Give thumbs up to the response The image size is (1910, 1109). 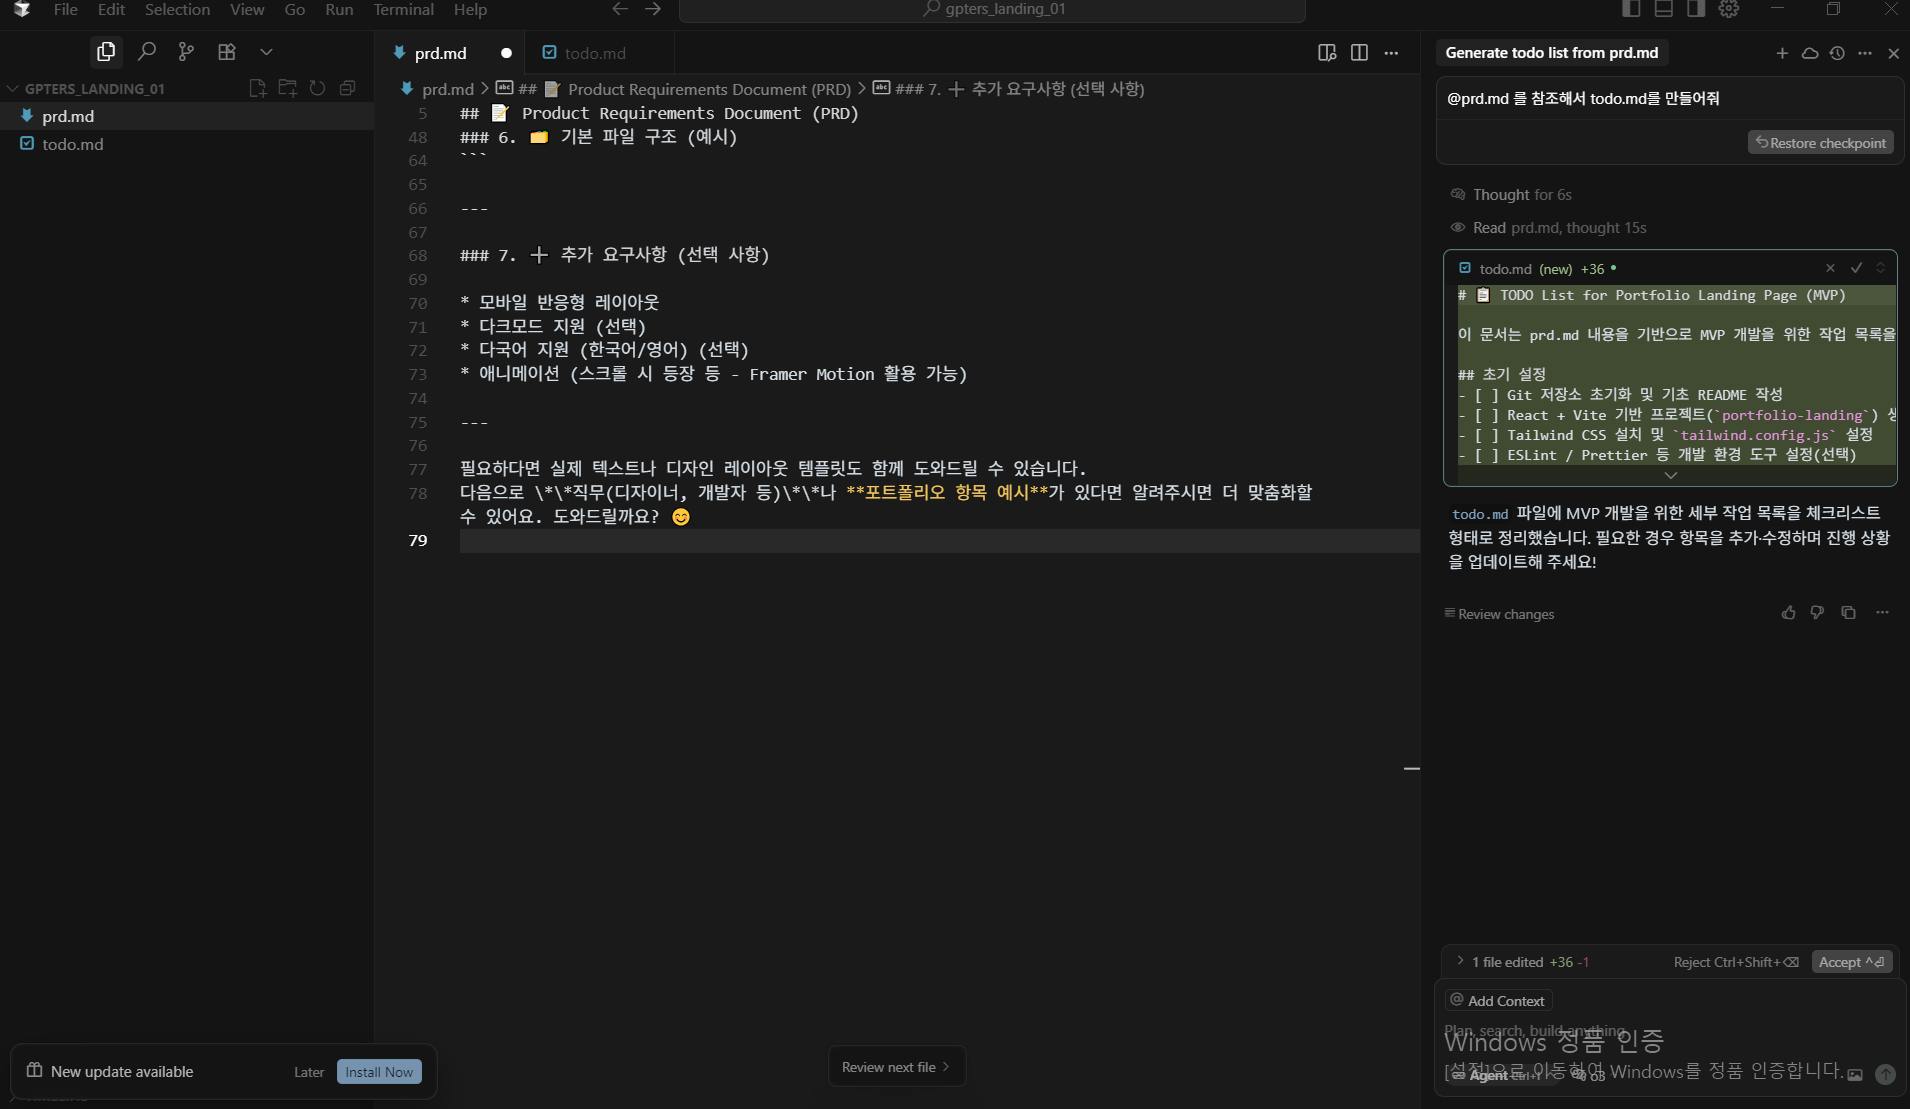(1789, 613)
